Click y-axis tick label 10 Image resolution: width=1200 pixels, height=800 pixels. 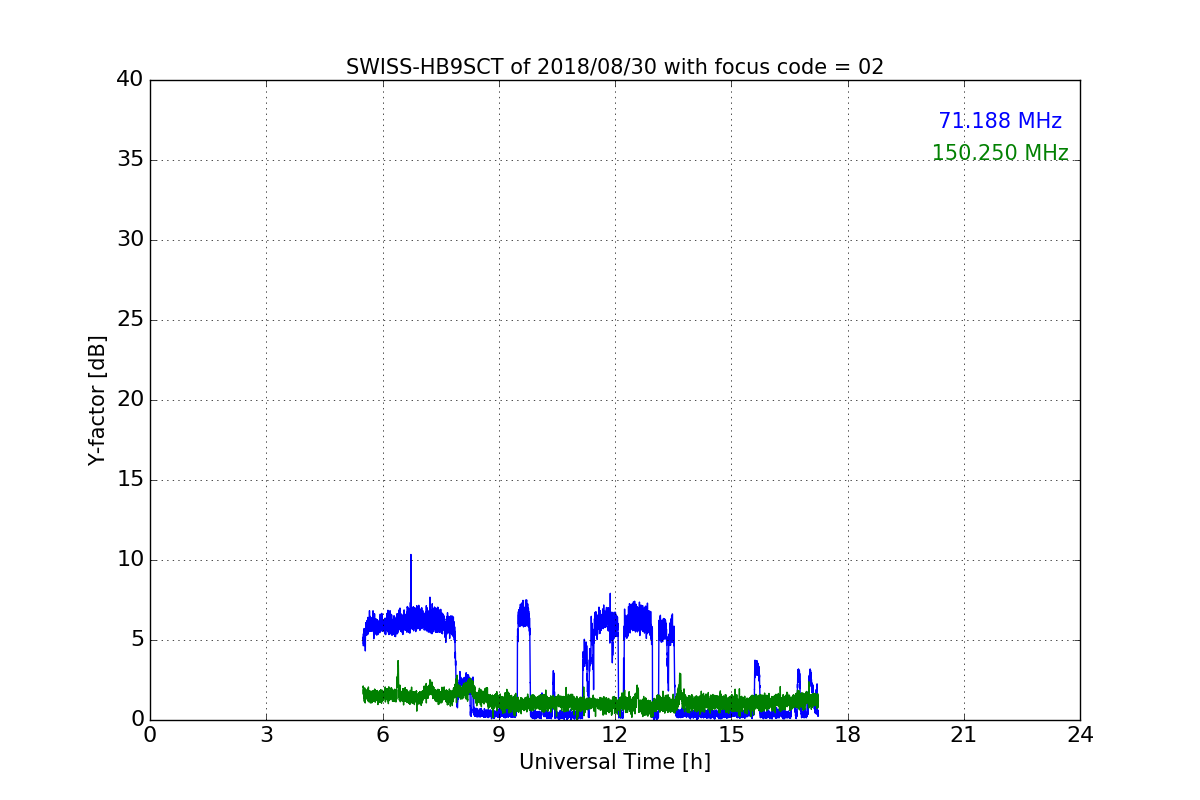(130, 560)
